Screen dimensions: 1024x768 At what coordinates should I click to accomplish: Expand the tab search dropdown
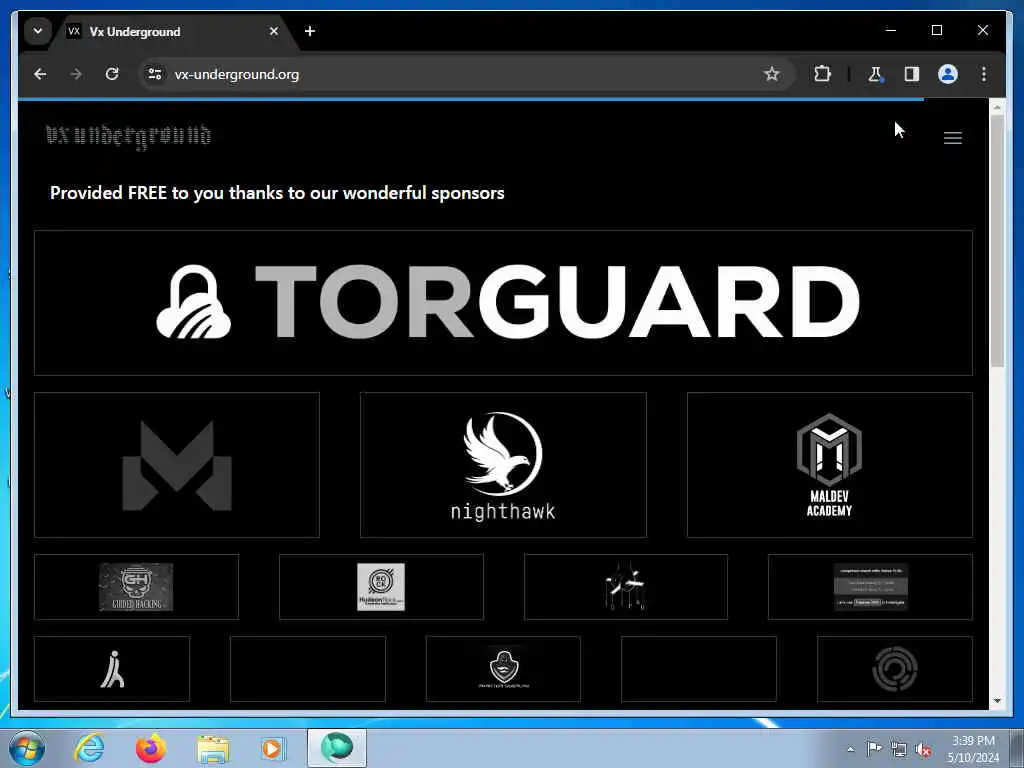pos(38,31)
